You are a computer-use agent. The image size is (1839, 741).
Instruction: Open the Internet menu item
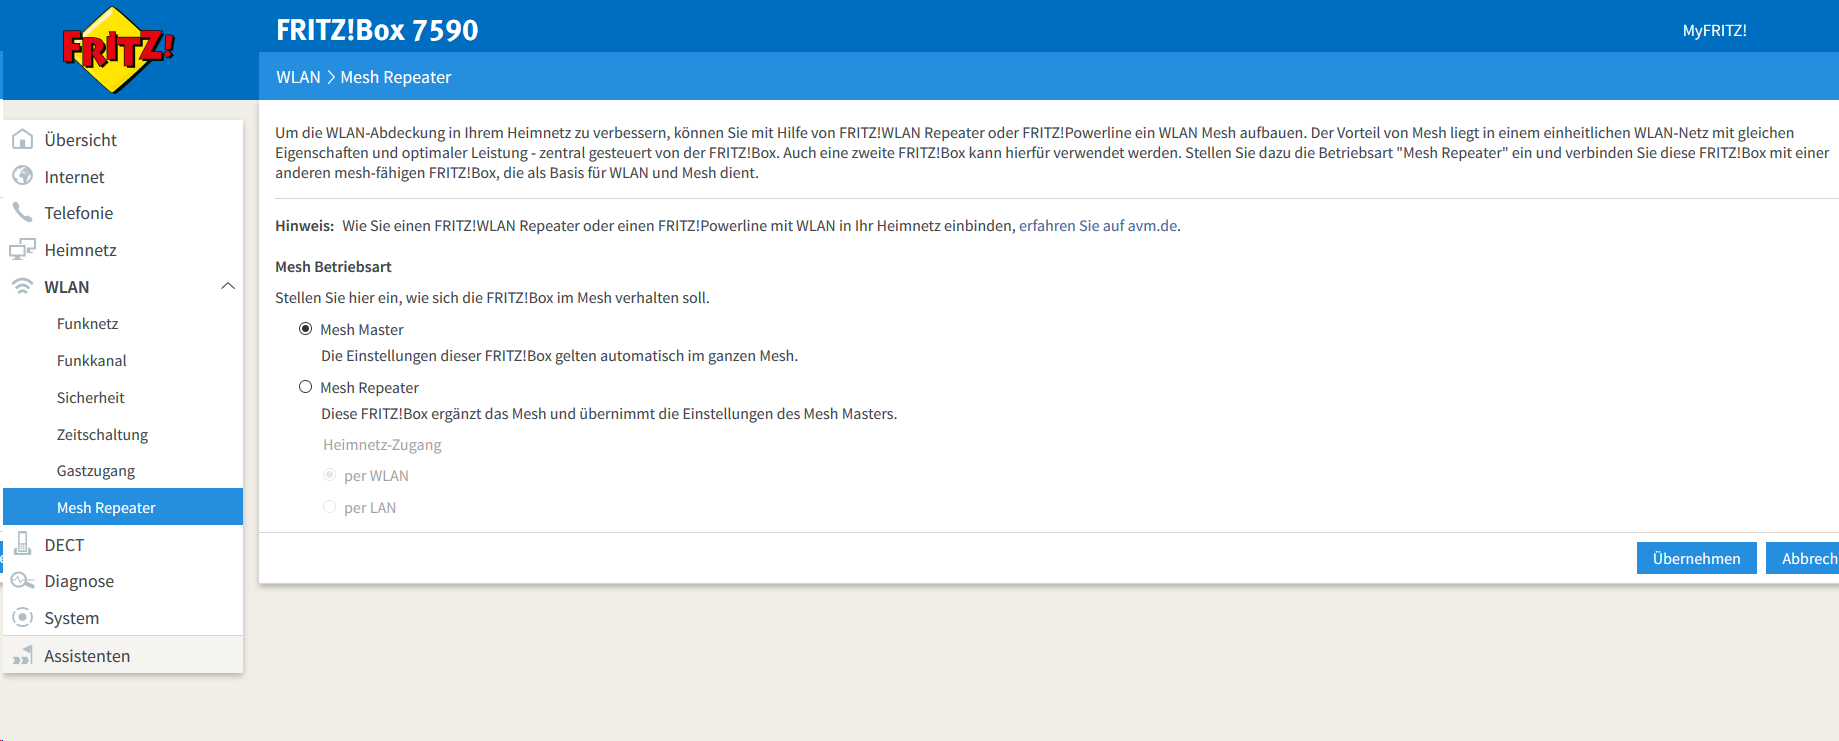(x=123, y=176)
